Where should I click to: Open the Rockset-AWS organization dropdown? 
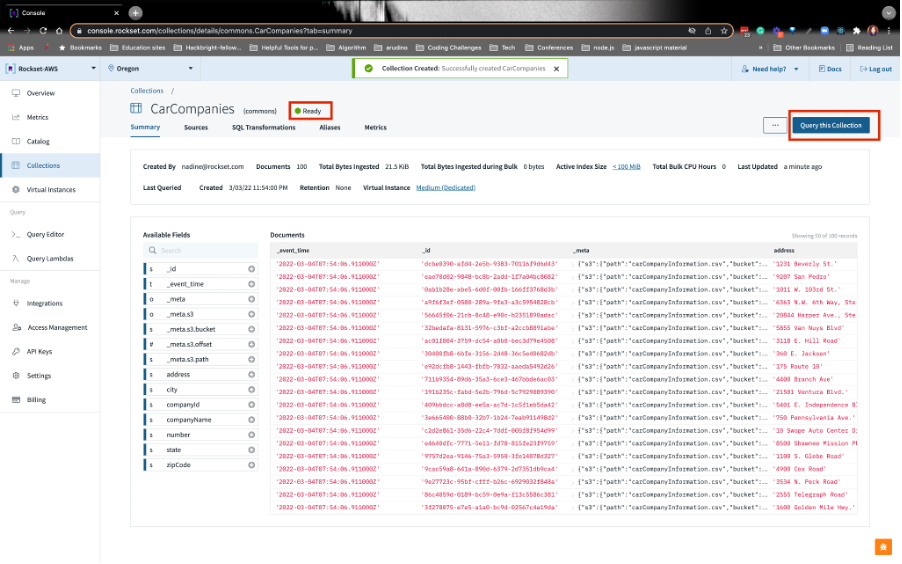pyautogui.click(x=51, y=68)
